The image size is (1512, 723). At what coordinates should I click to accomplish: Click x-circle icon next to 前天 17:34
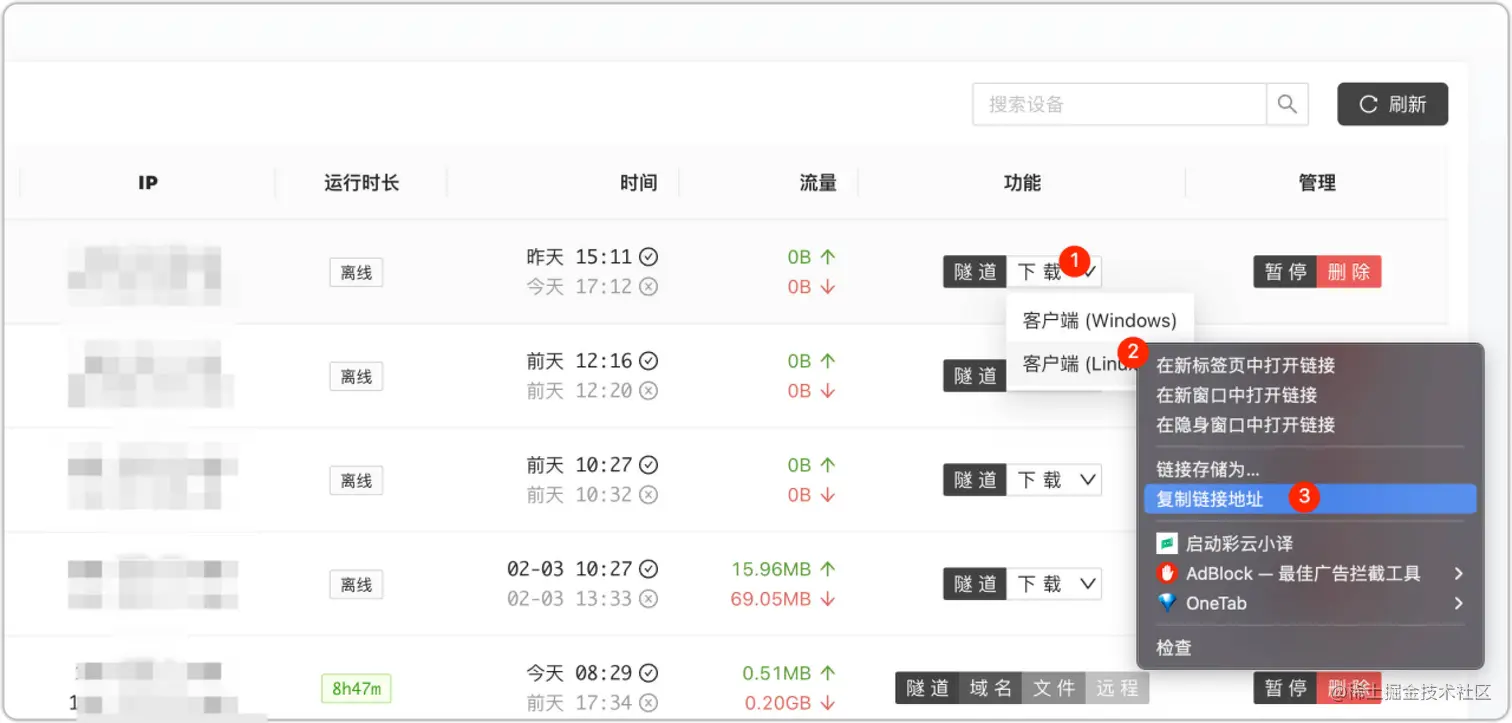tap(648, 703)
